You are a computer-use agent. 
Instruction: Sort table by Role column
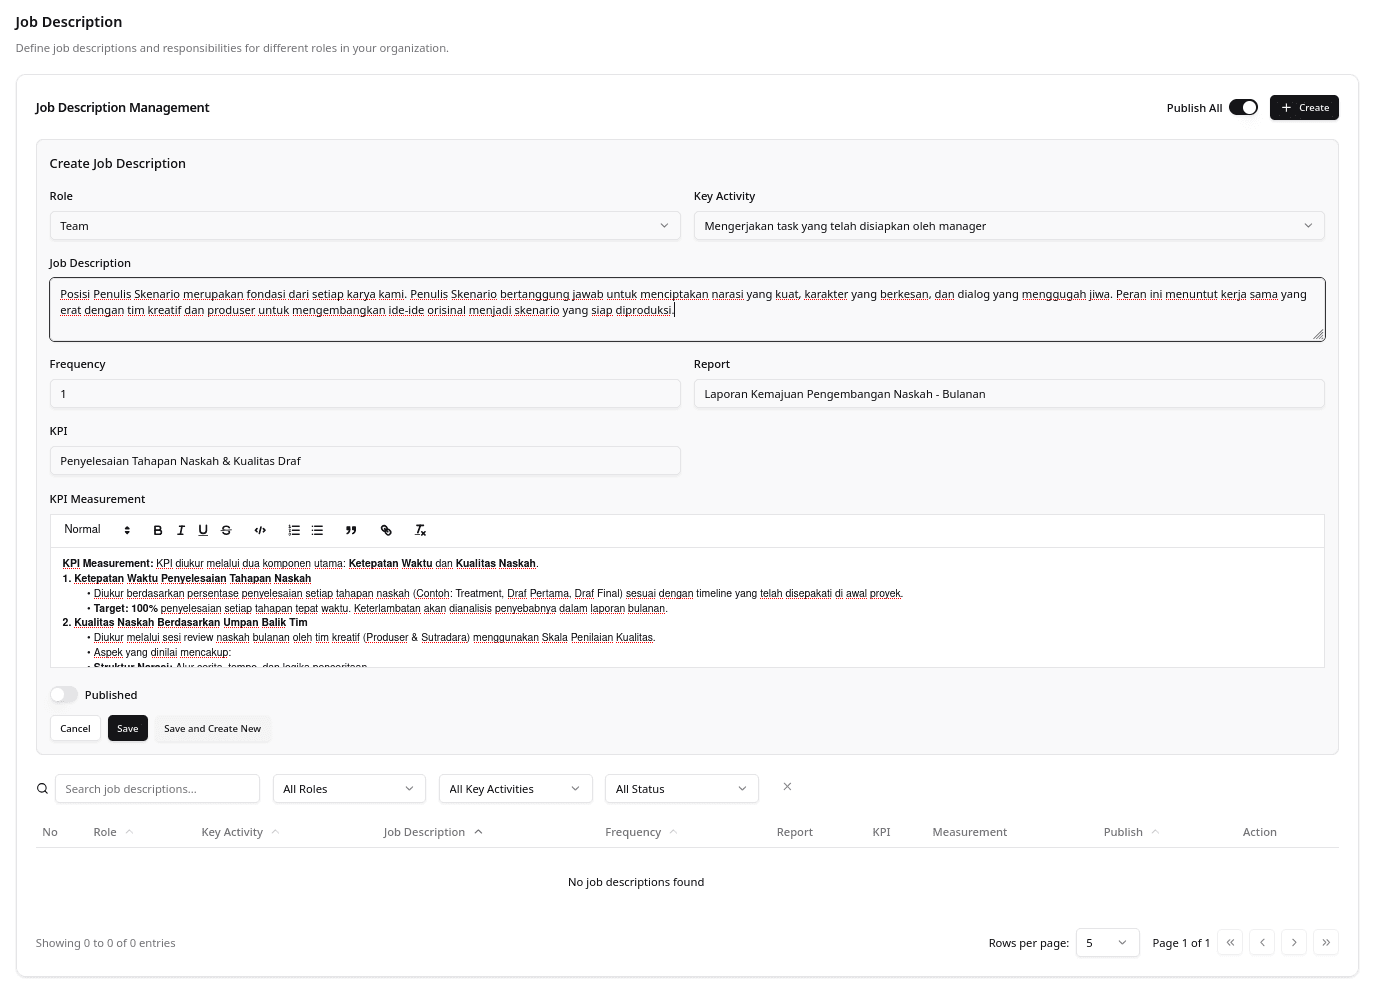point(113,832)
